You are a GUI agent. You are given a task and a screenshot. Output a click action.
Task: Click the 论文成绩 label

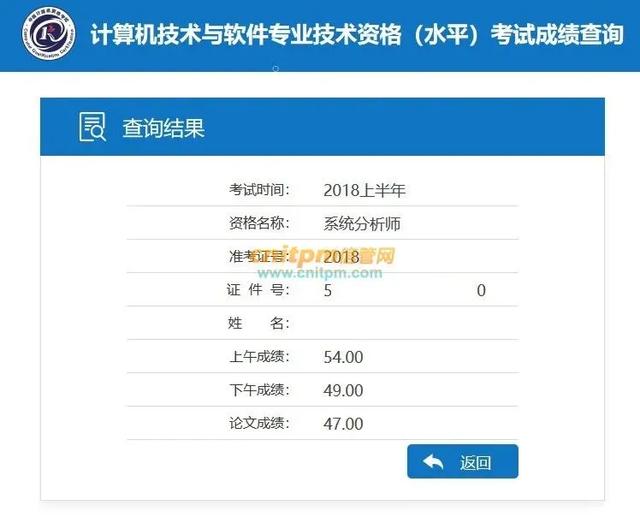(259, 423)
